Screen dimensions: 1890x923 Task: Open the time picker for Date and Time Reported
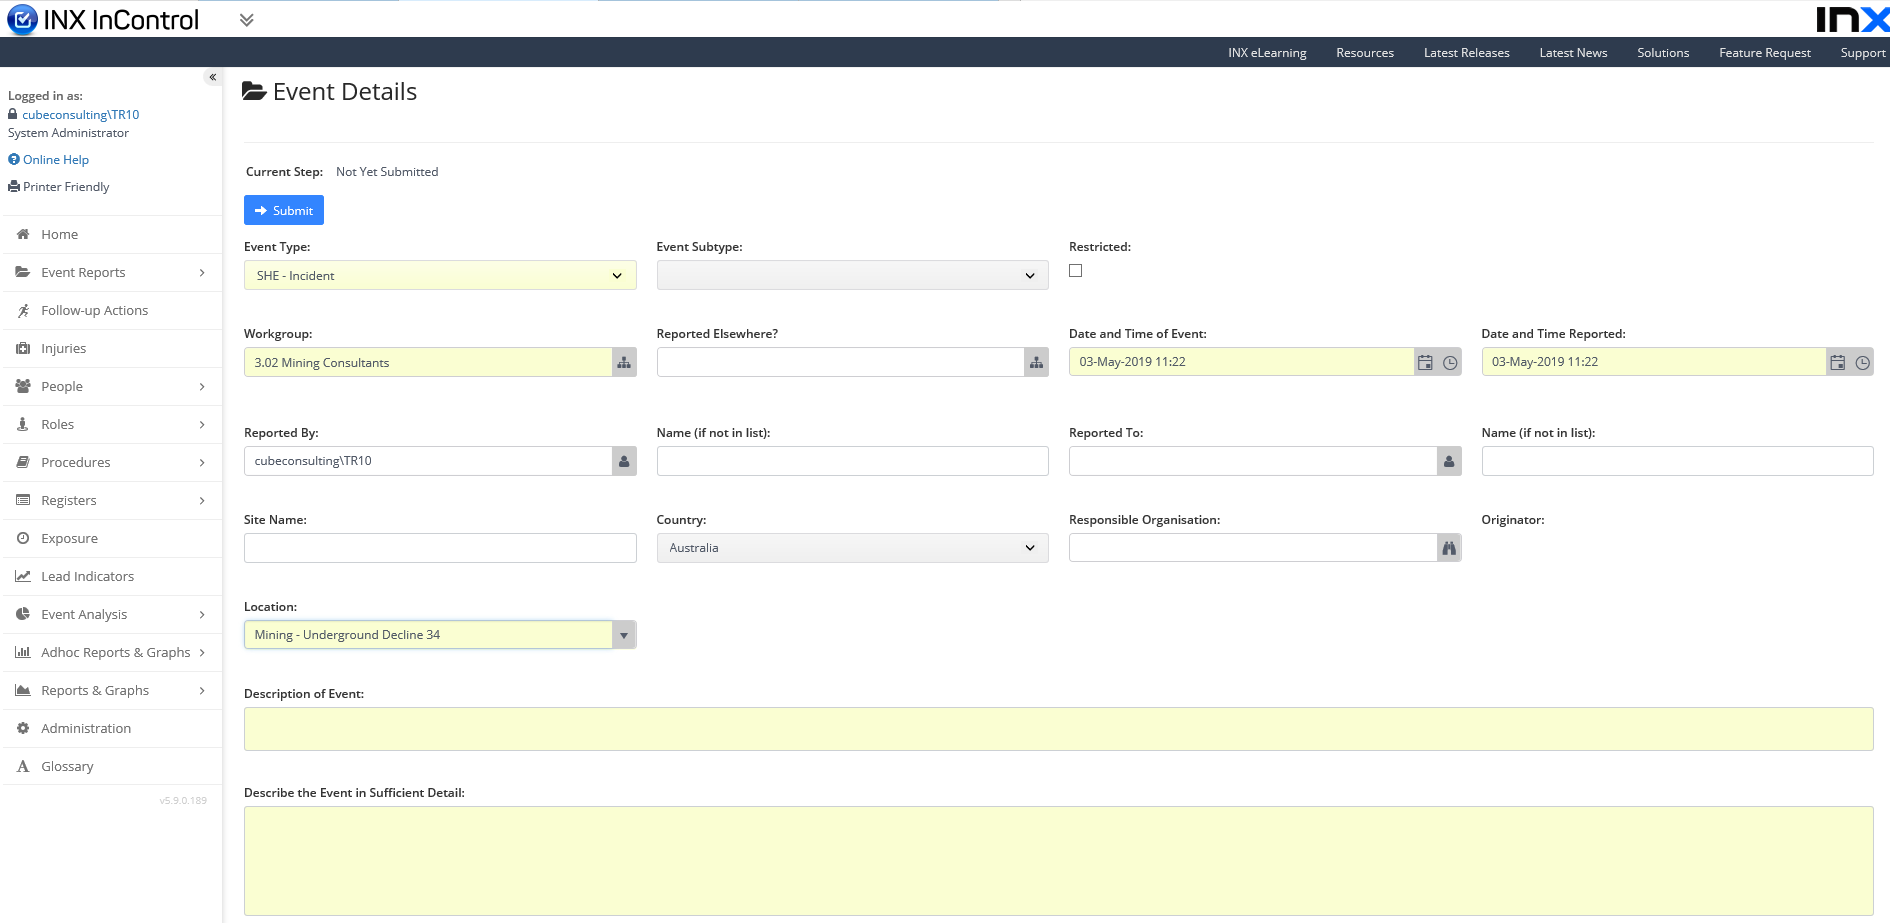pos(1862,362)
